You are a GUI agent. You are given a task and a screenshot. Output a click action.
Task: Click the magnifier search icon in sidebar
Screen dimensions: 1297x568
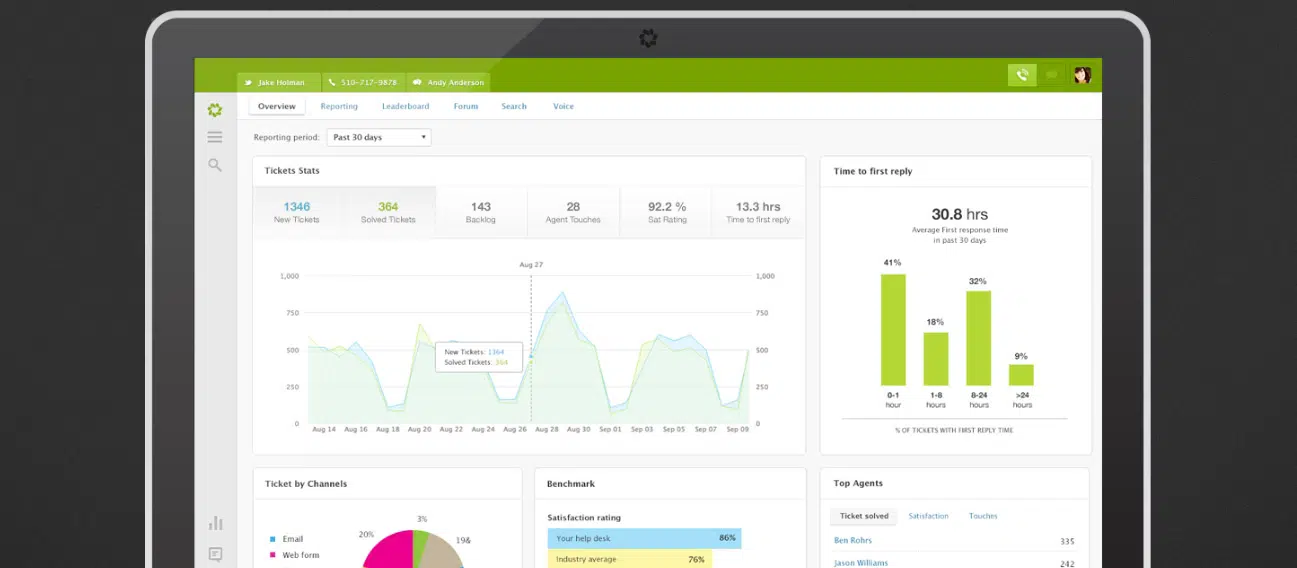215,165
